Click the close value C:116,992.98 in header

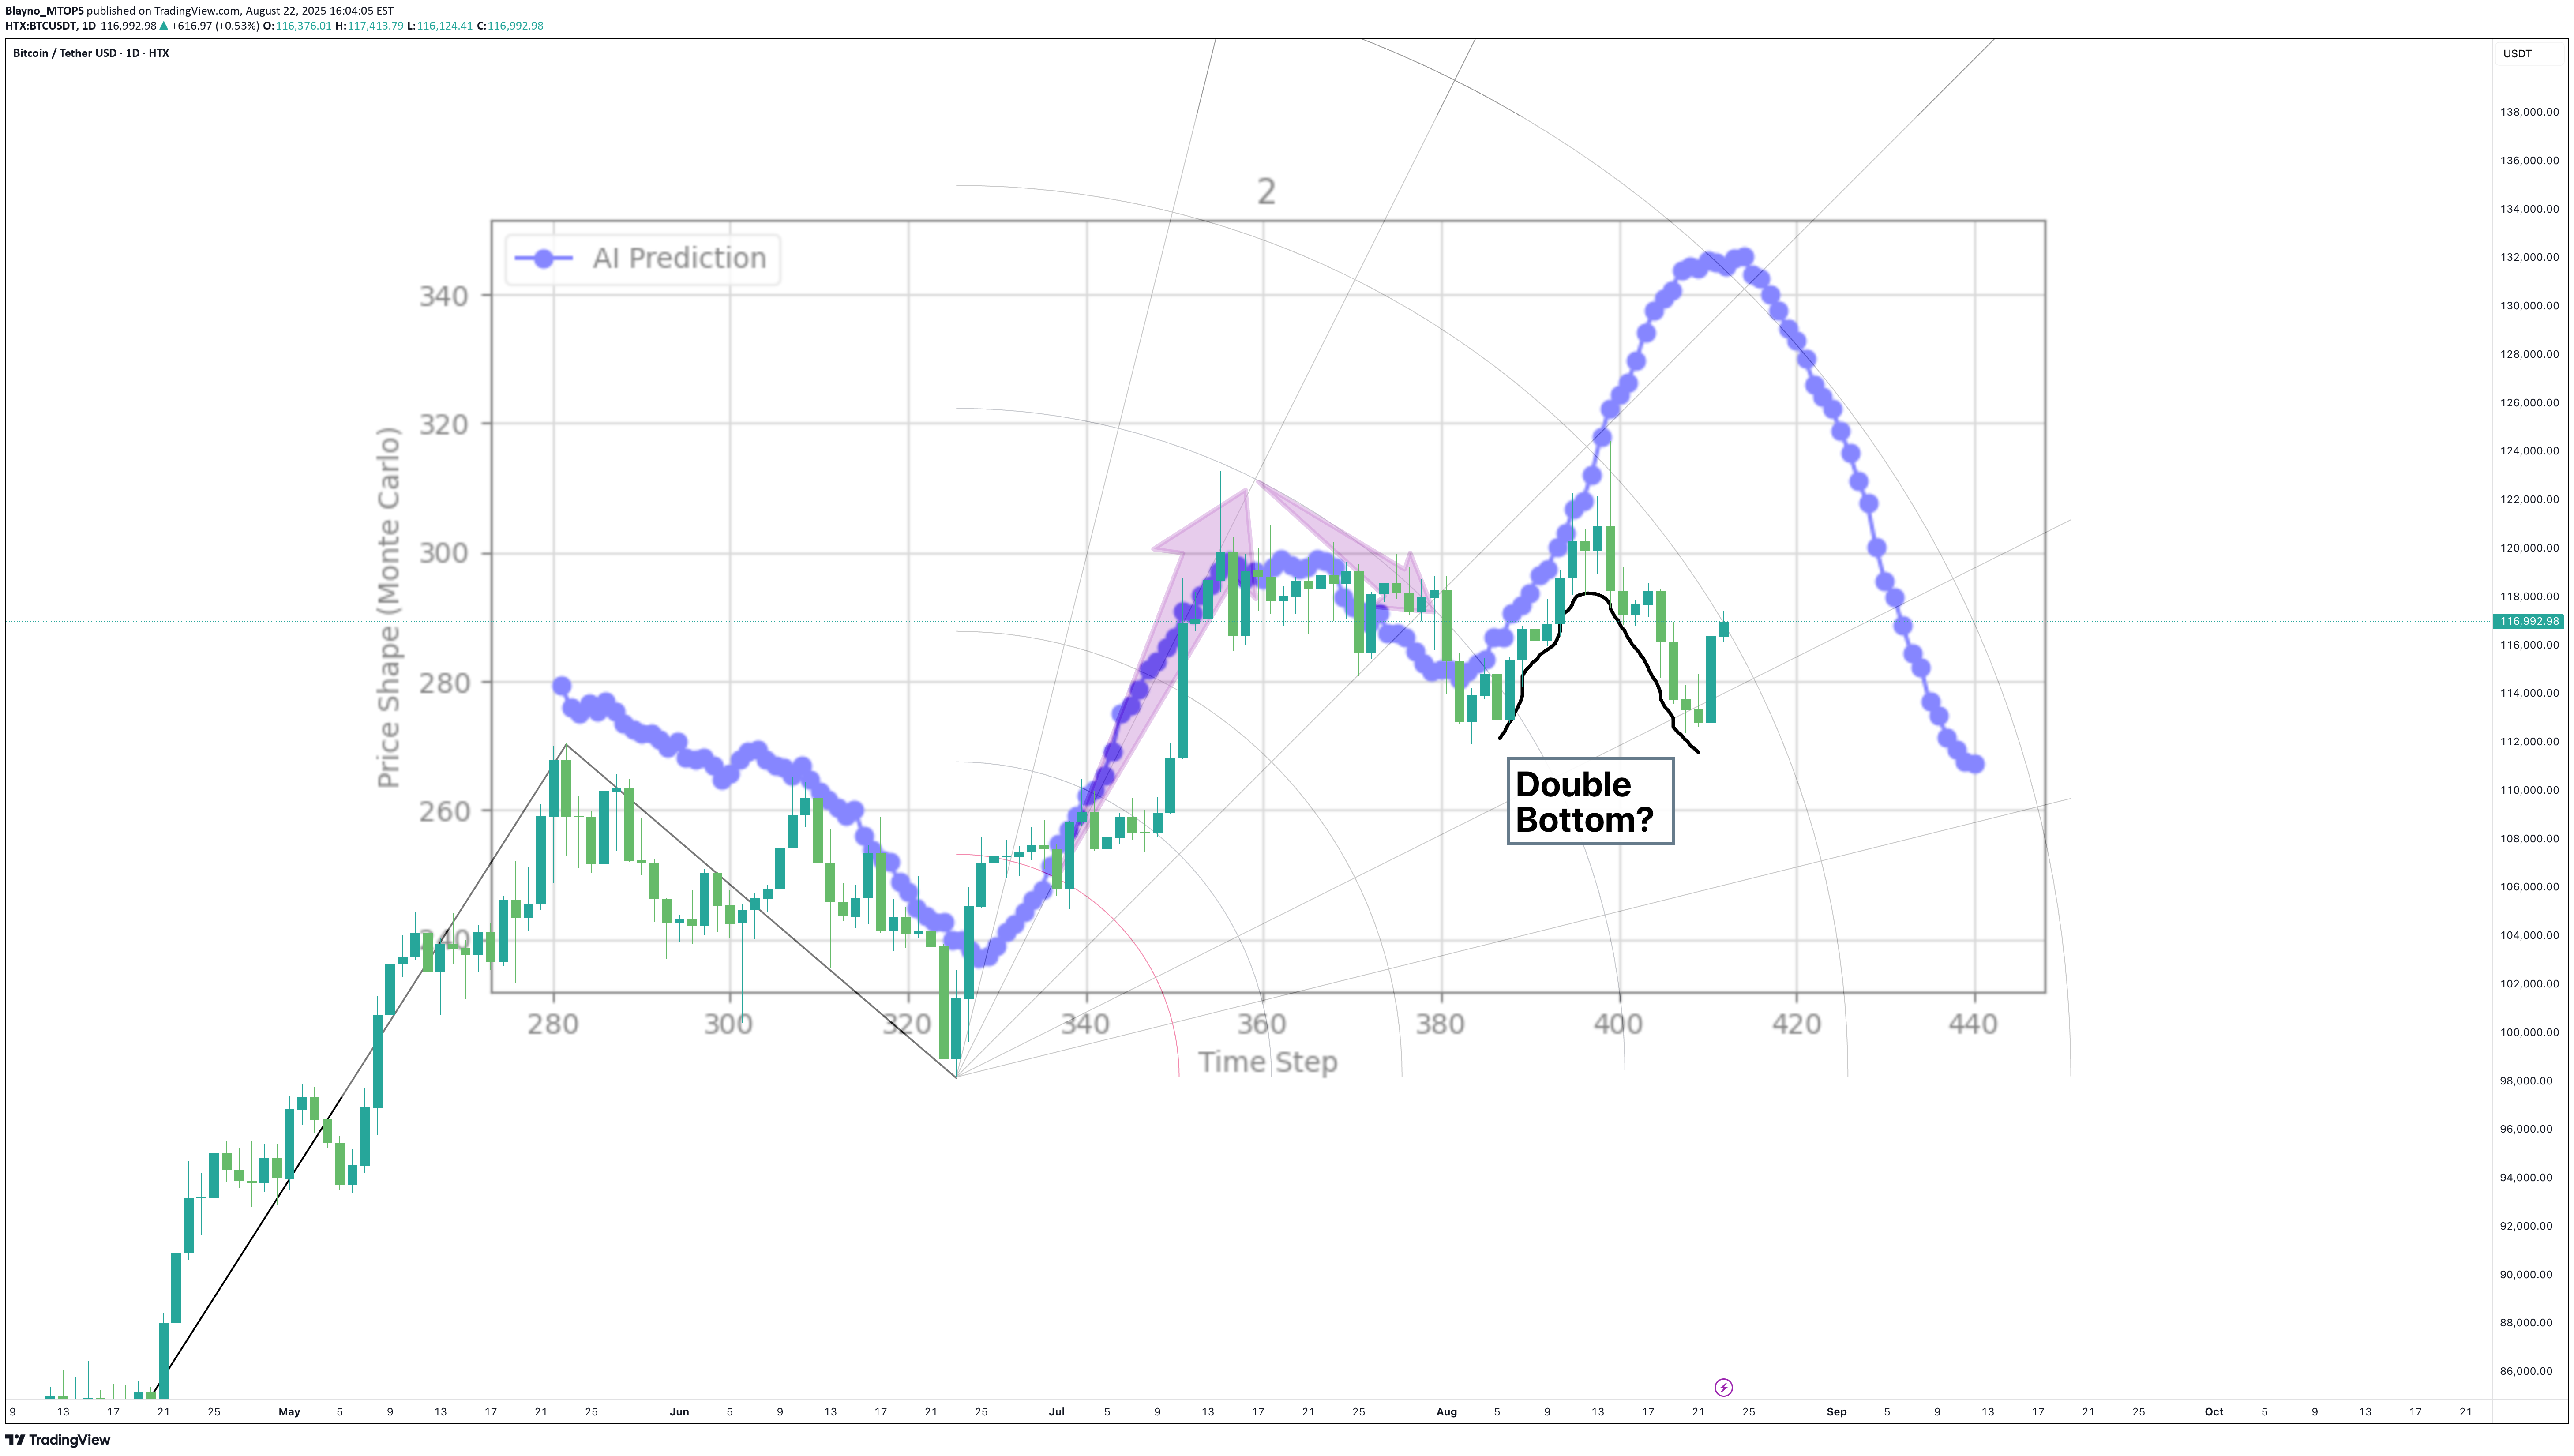[x=510, y=26]
